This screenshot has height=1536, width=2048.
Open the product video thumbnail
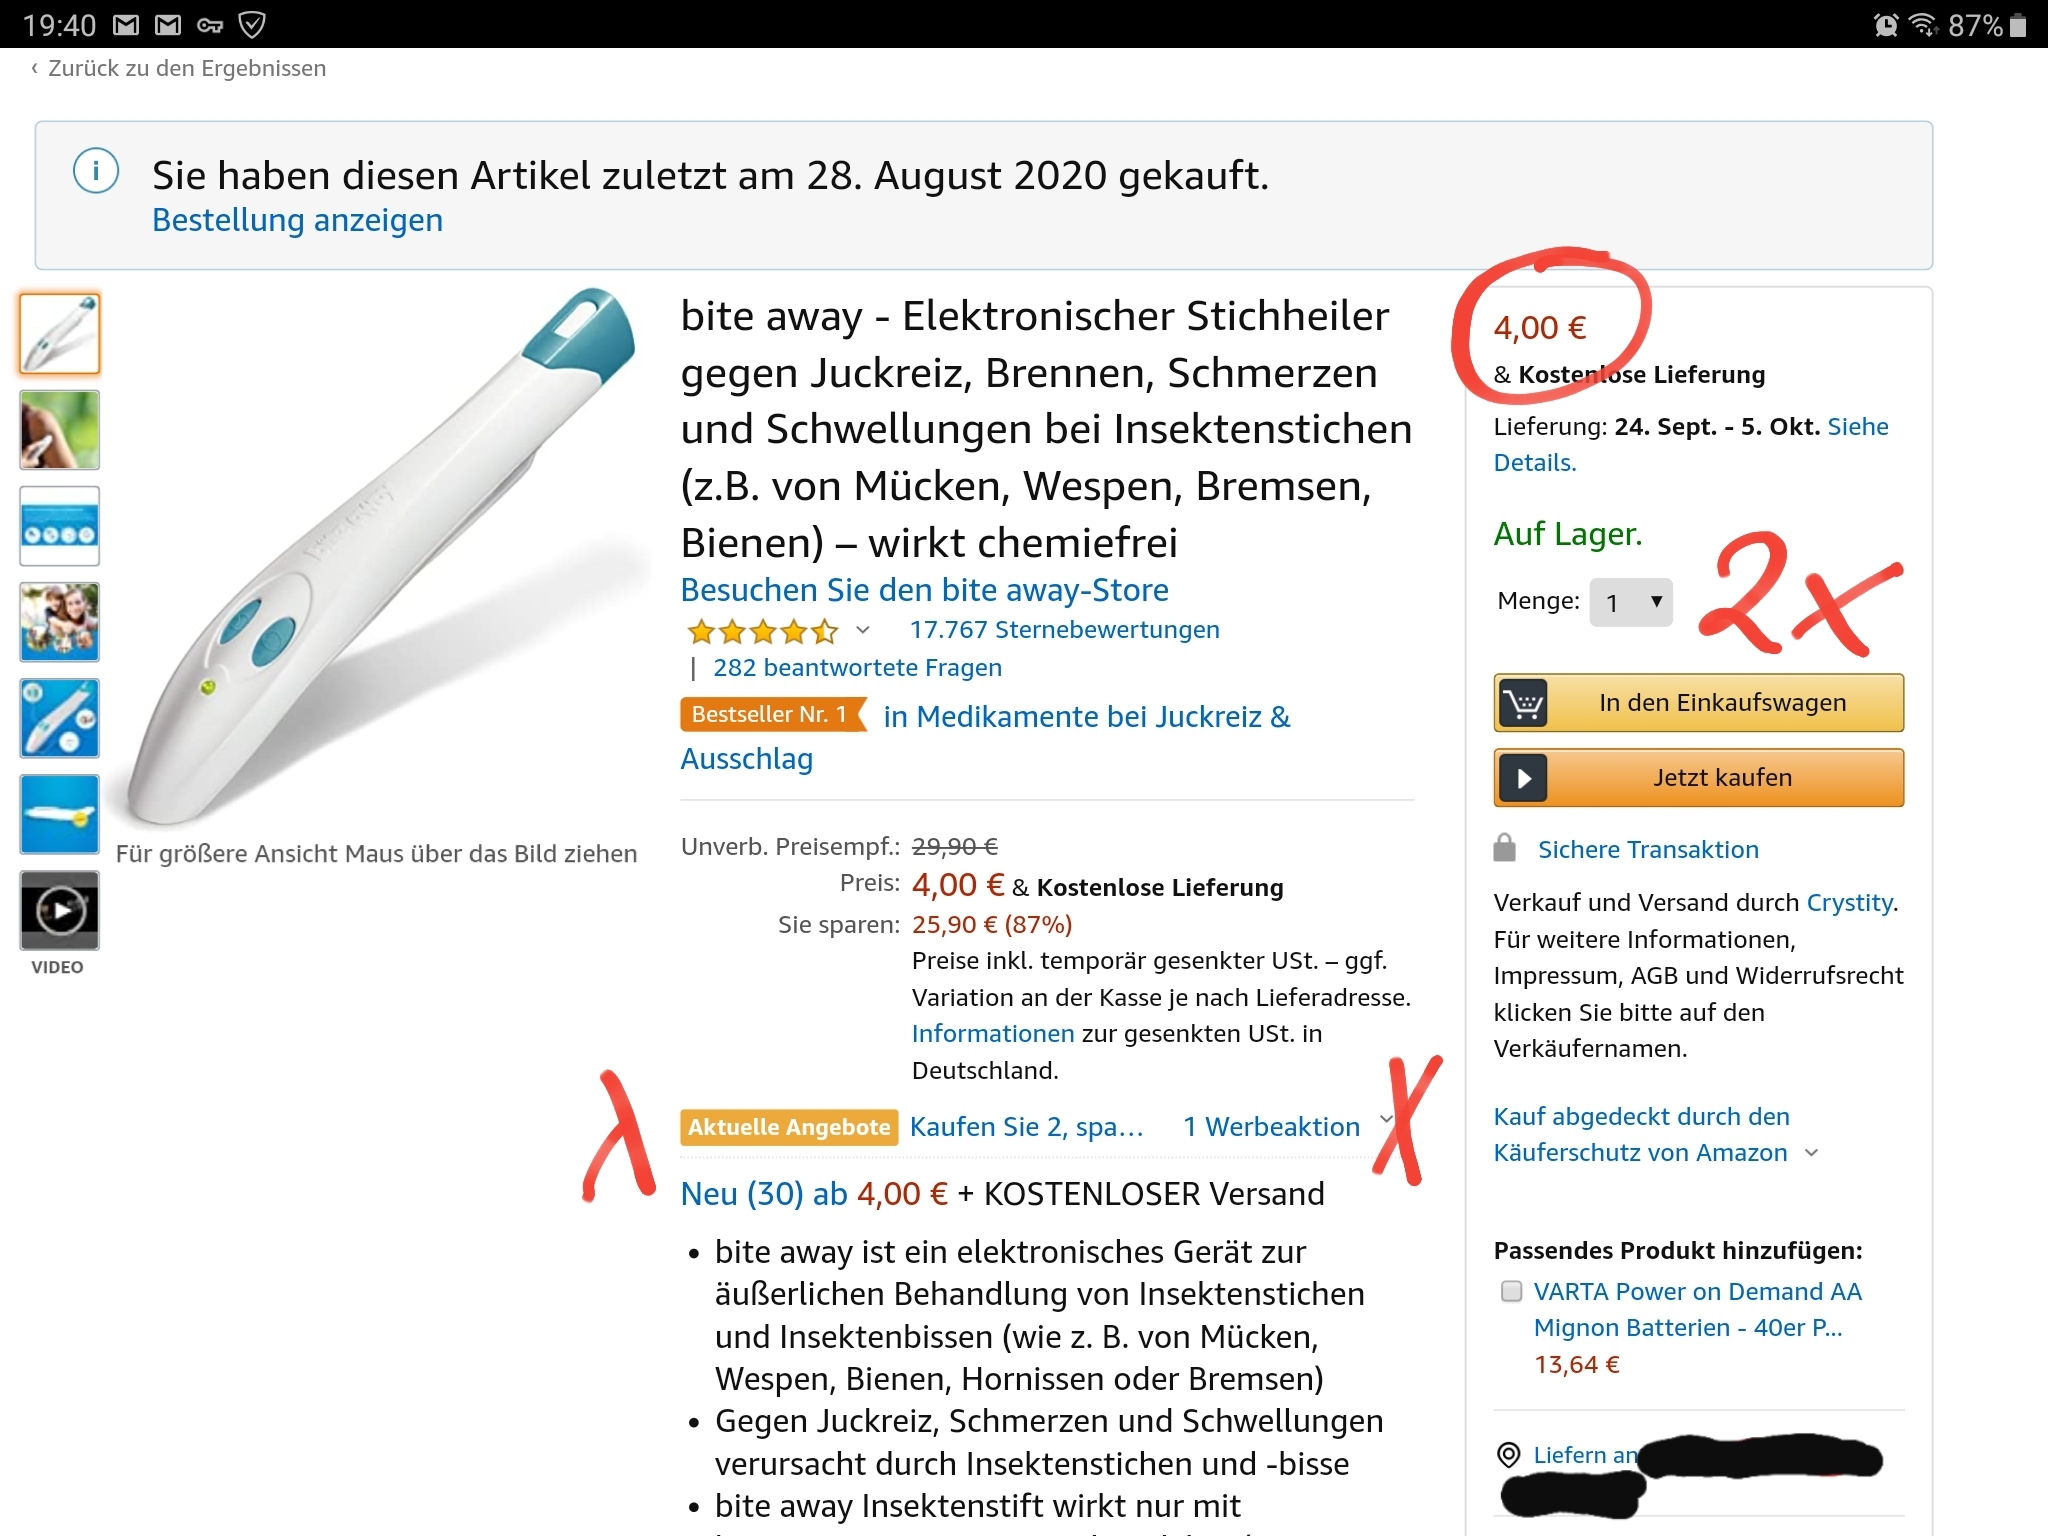[60, 910]
